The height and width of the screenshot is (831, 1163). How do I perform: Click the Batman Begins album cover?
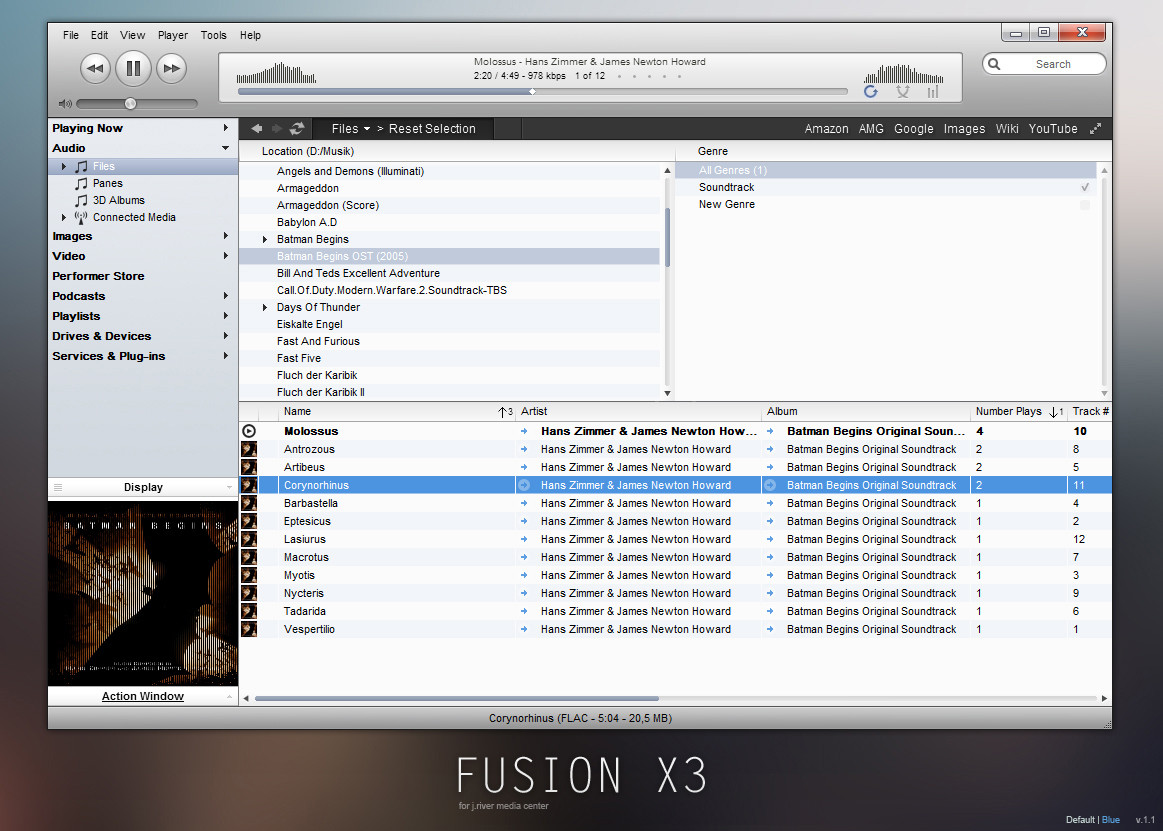(x=142, y=594)
